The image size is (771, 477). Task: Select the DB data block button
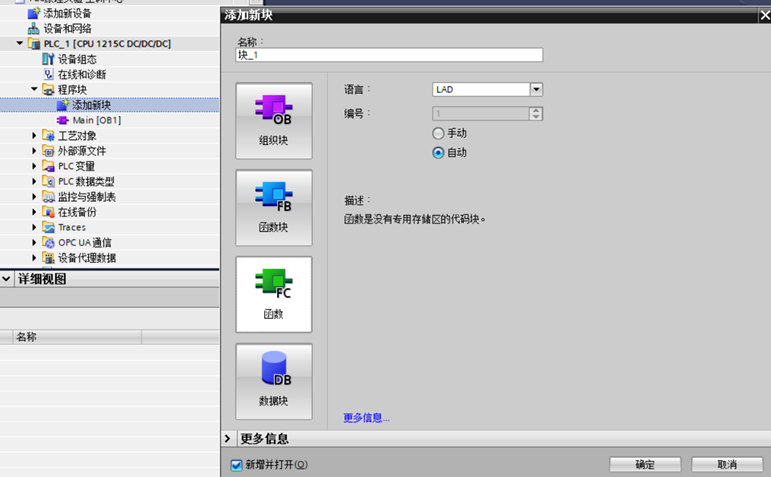[x=274, y=382]
